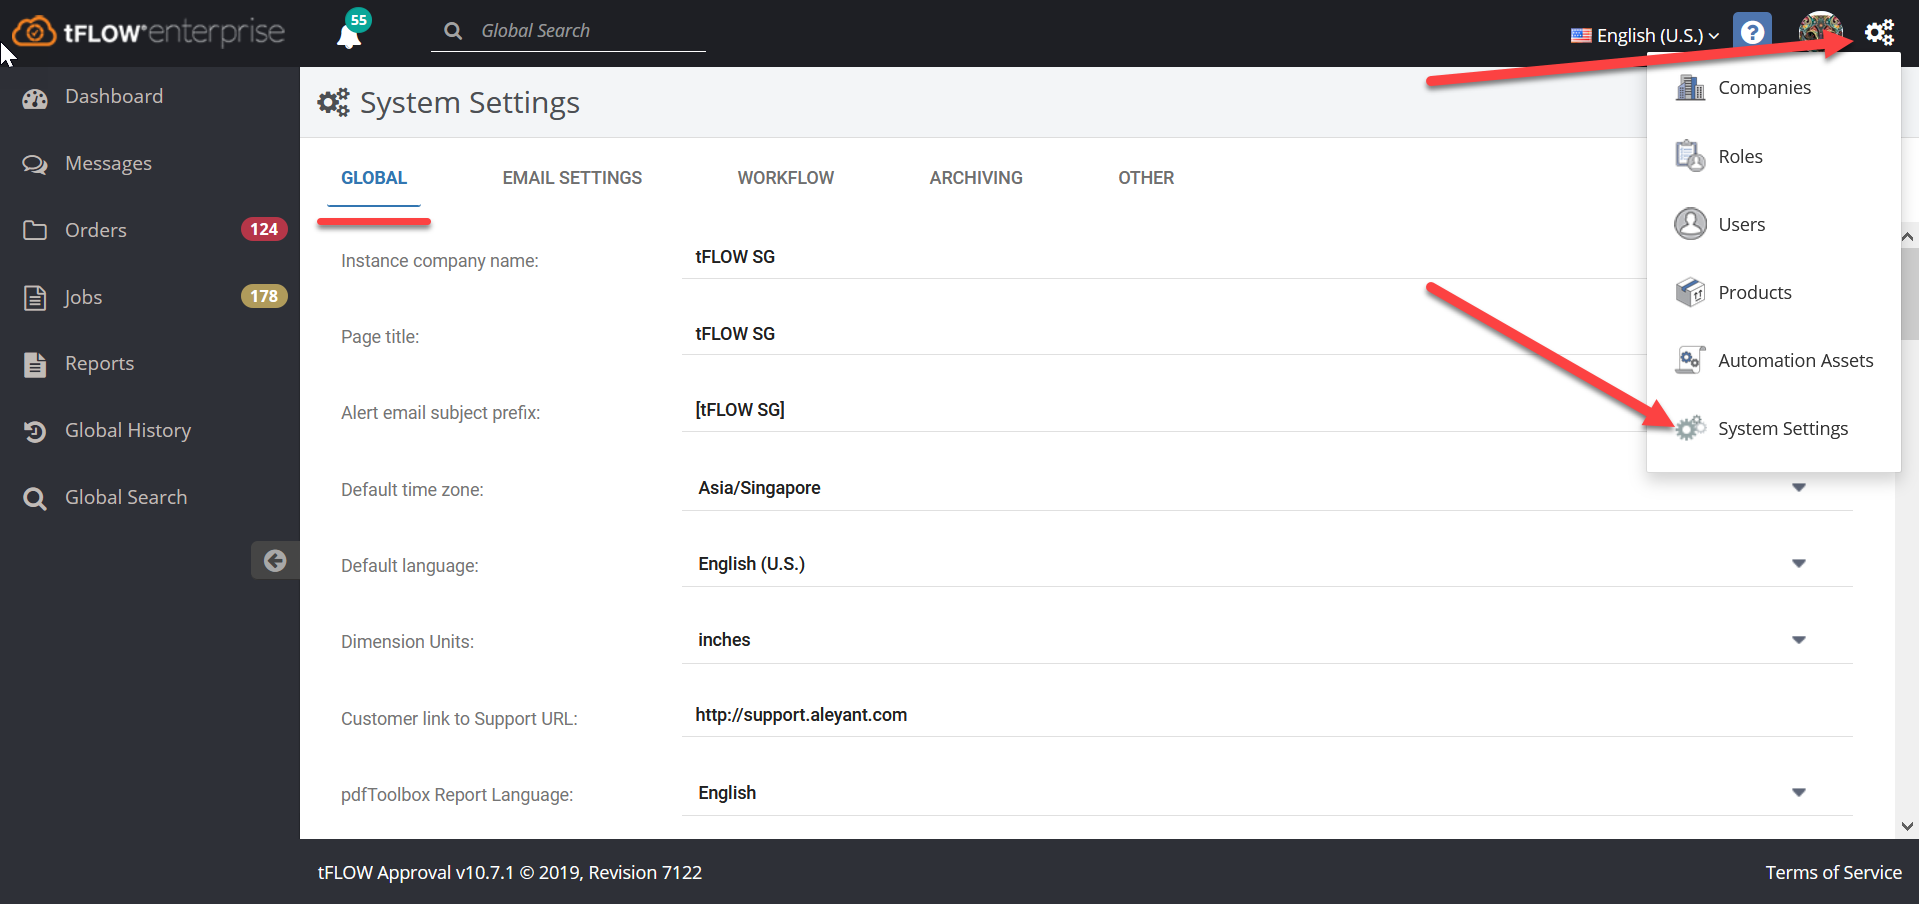The width and height of the screenshot is (1919, 904).
Task: Open Global Search in the sidebar
Action: pos(126,498)
